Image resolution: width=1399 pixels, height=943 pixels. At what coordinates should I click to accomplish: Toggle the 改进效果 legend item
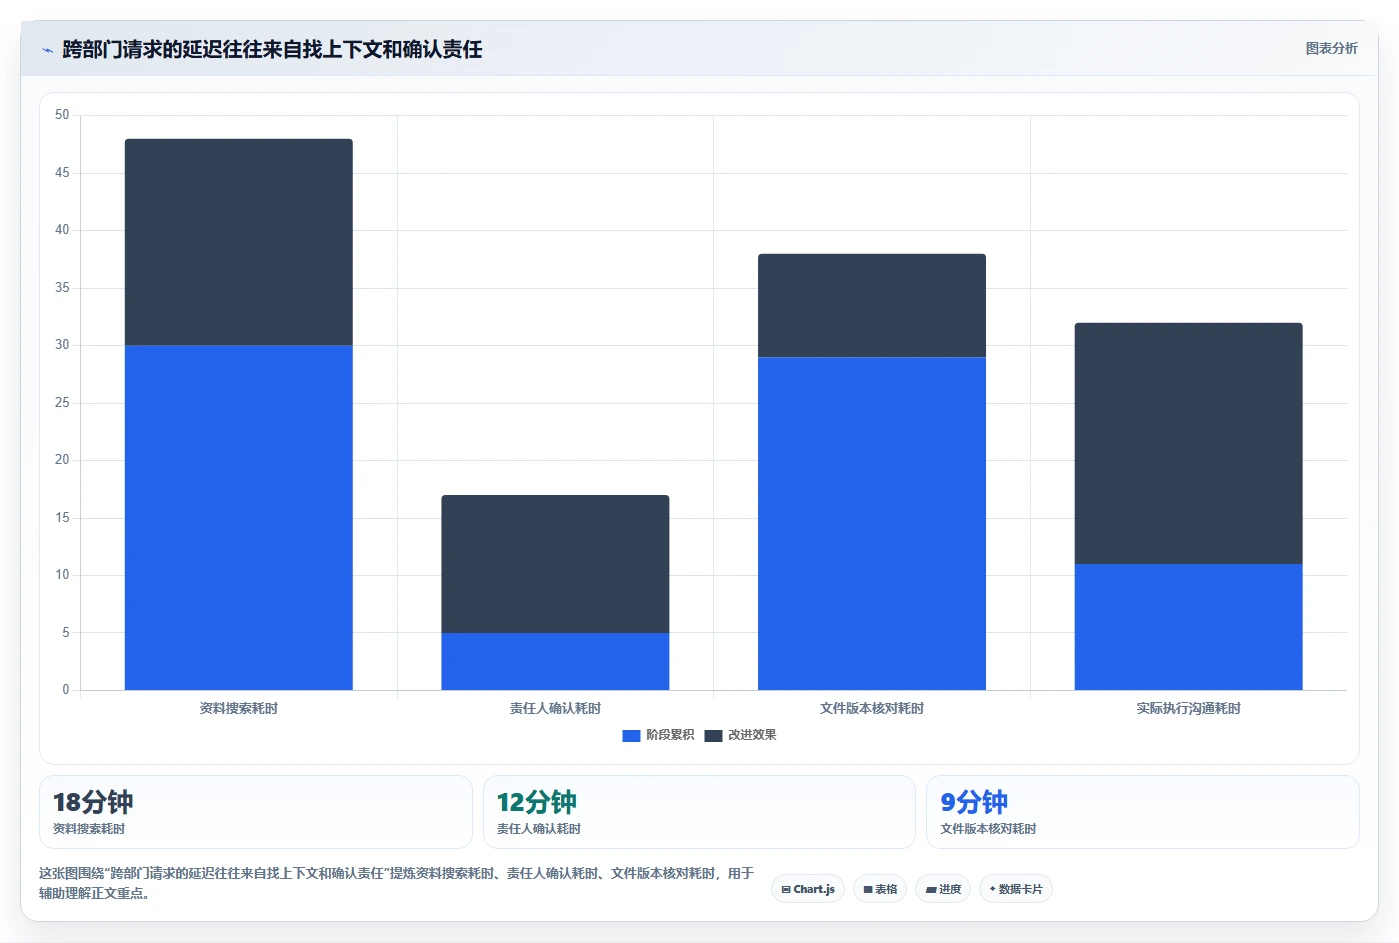coord(740,735)
